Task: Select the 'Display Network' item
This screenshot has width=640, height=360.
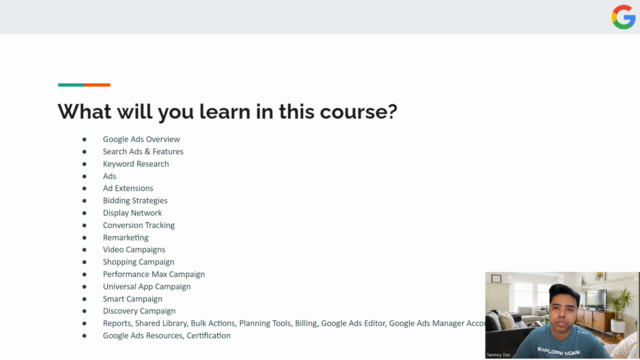Action: (132, 213)
